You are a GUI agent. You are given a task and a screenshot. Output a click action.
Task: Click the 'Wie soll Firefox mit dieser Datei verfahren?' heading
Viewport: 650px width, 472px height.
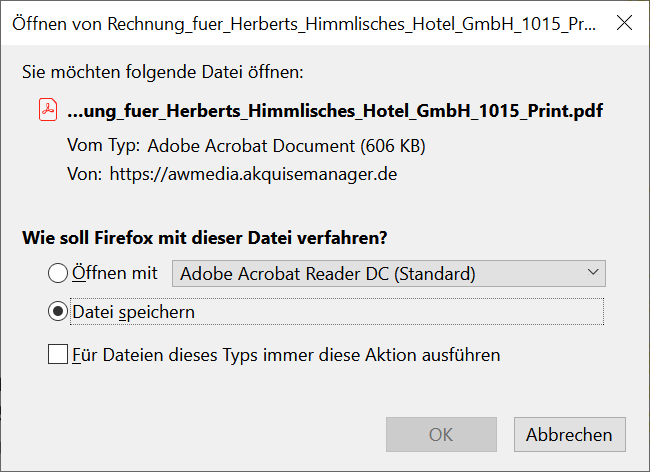[x=205, y=238]
